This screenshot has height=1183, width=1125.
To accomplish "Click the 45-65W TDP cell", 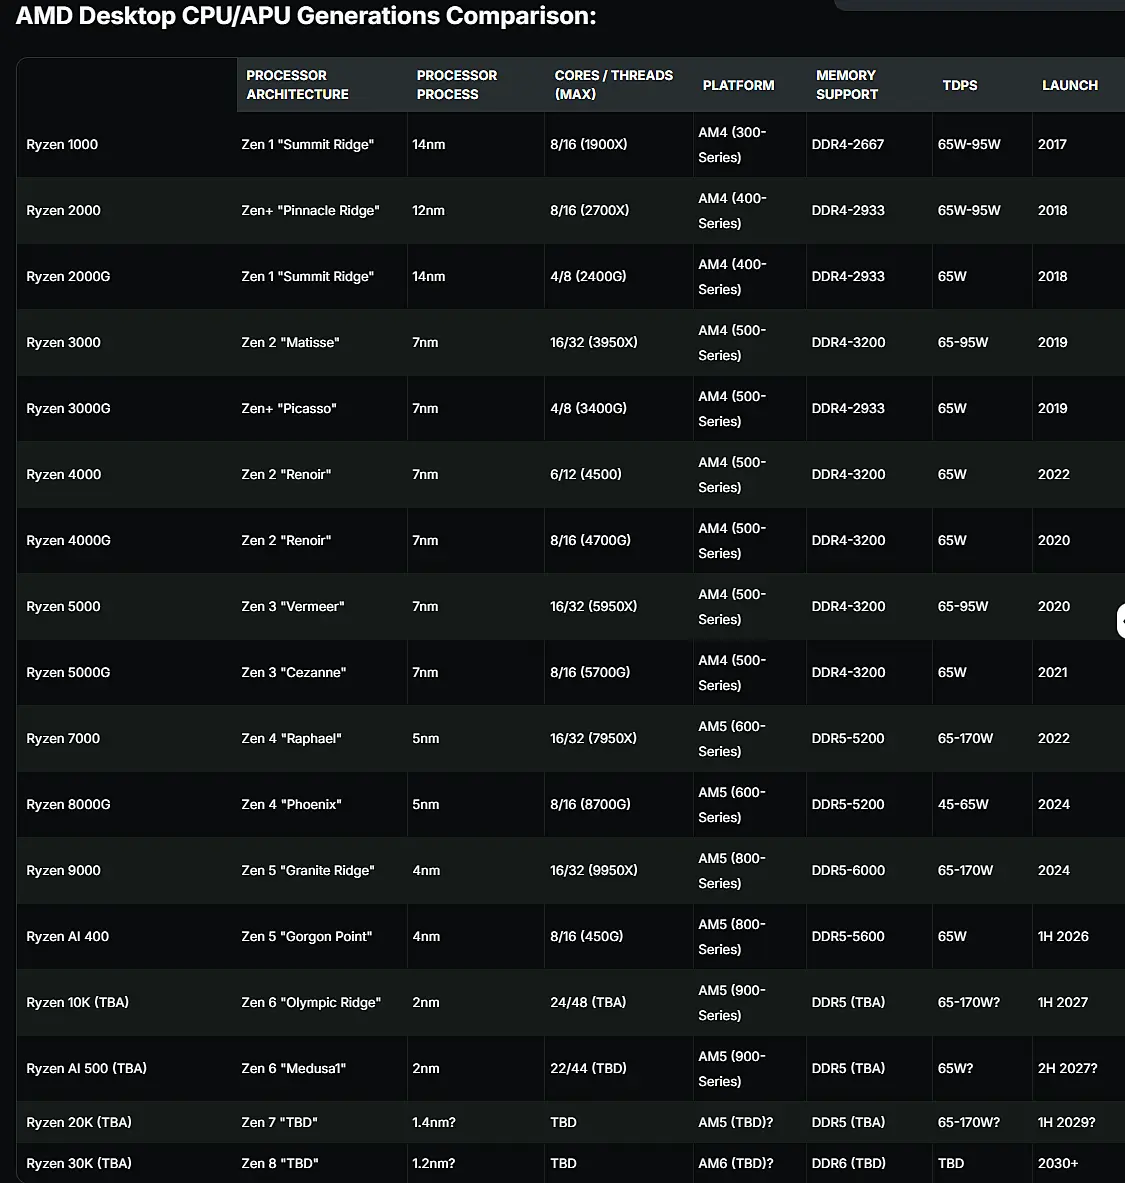I will [963, 804].
